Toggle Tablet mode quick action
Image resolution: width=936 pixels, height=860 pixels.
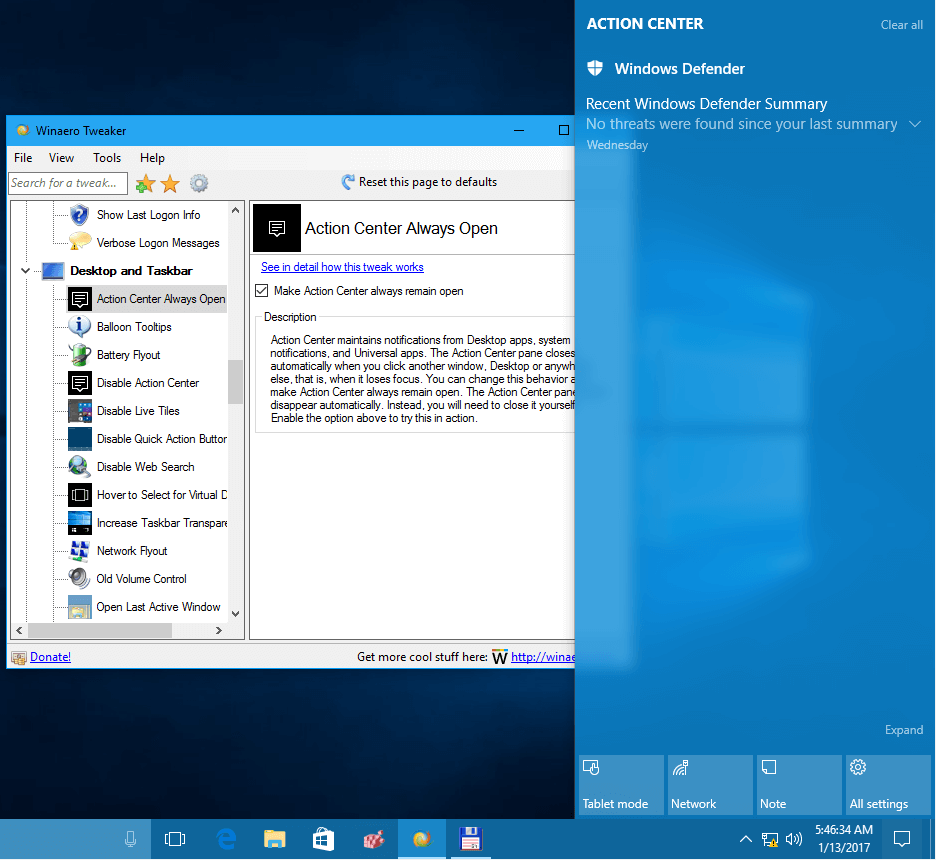[x=621, y=785]
